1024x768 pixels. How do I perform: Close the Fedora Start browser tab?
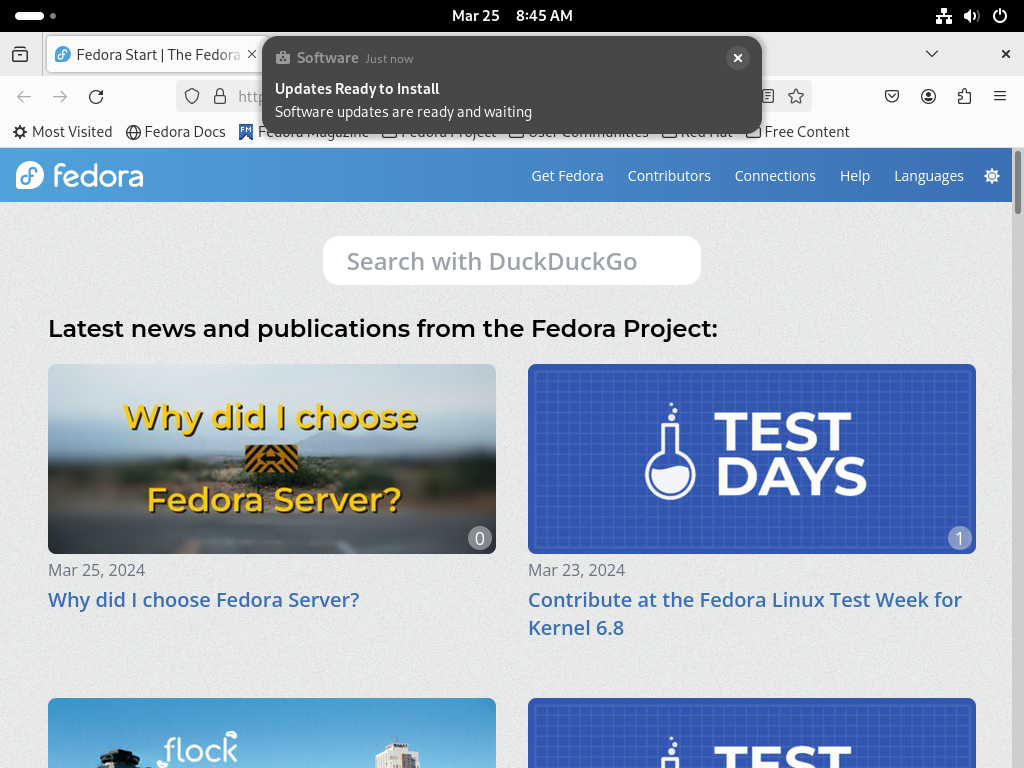click(x=251, y=54)
